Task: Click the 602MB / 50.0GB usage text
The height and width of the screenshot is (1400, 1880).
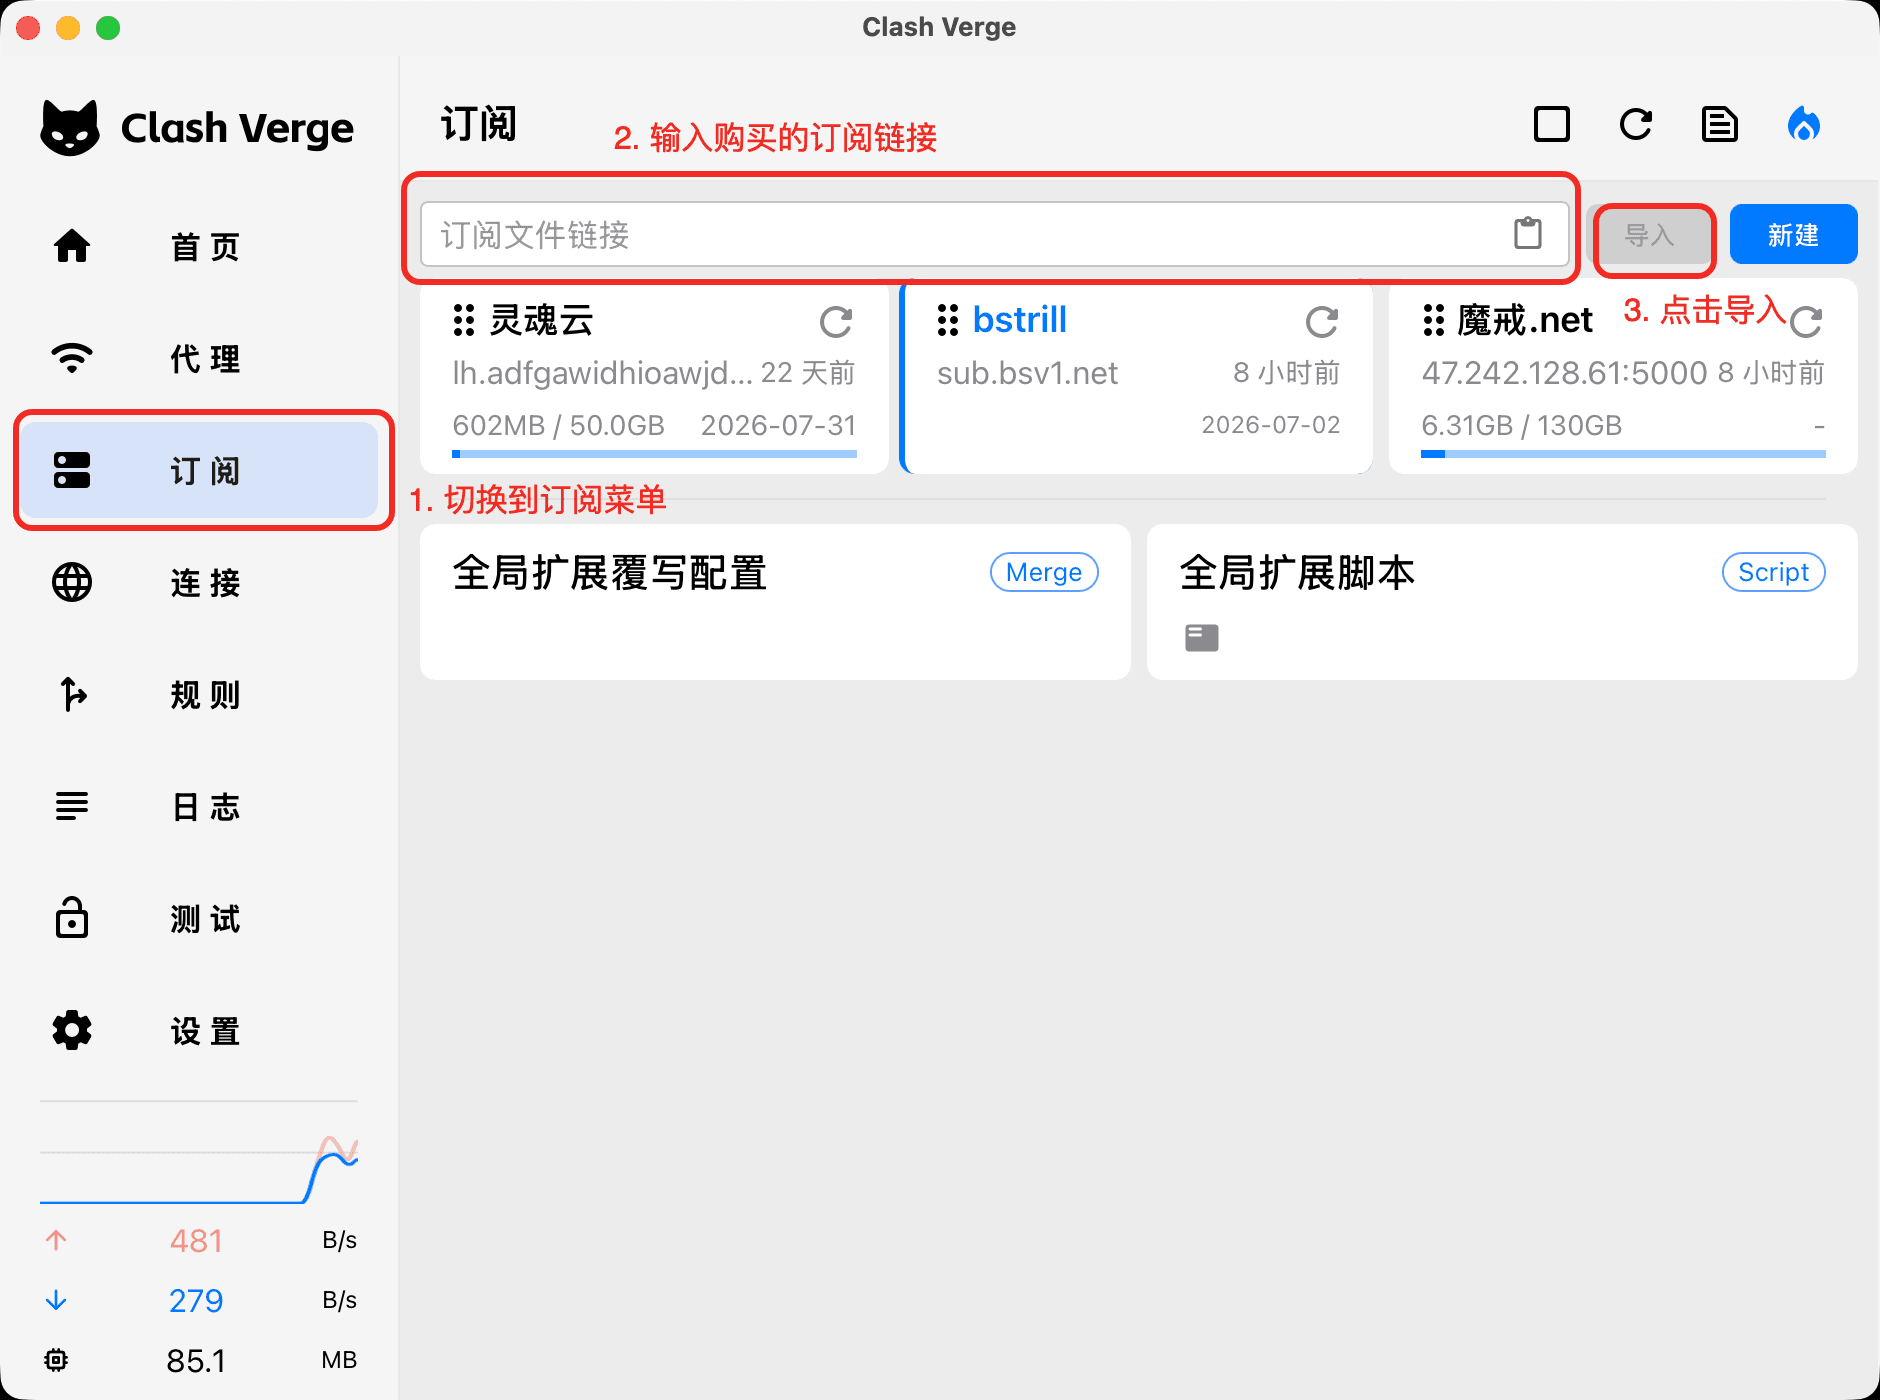Action: coord(558,425)
